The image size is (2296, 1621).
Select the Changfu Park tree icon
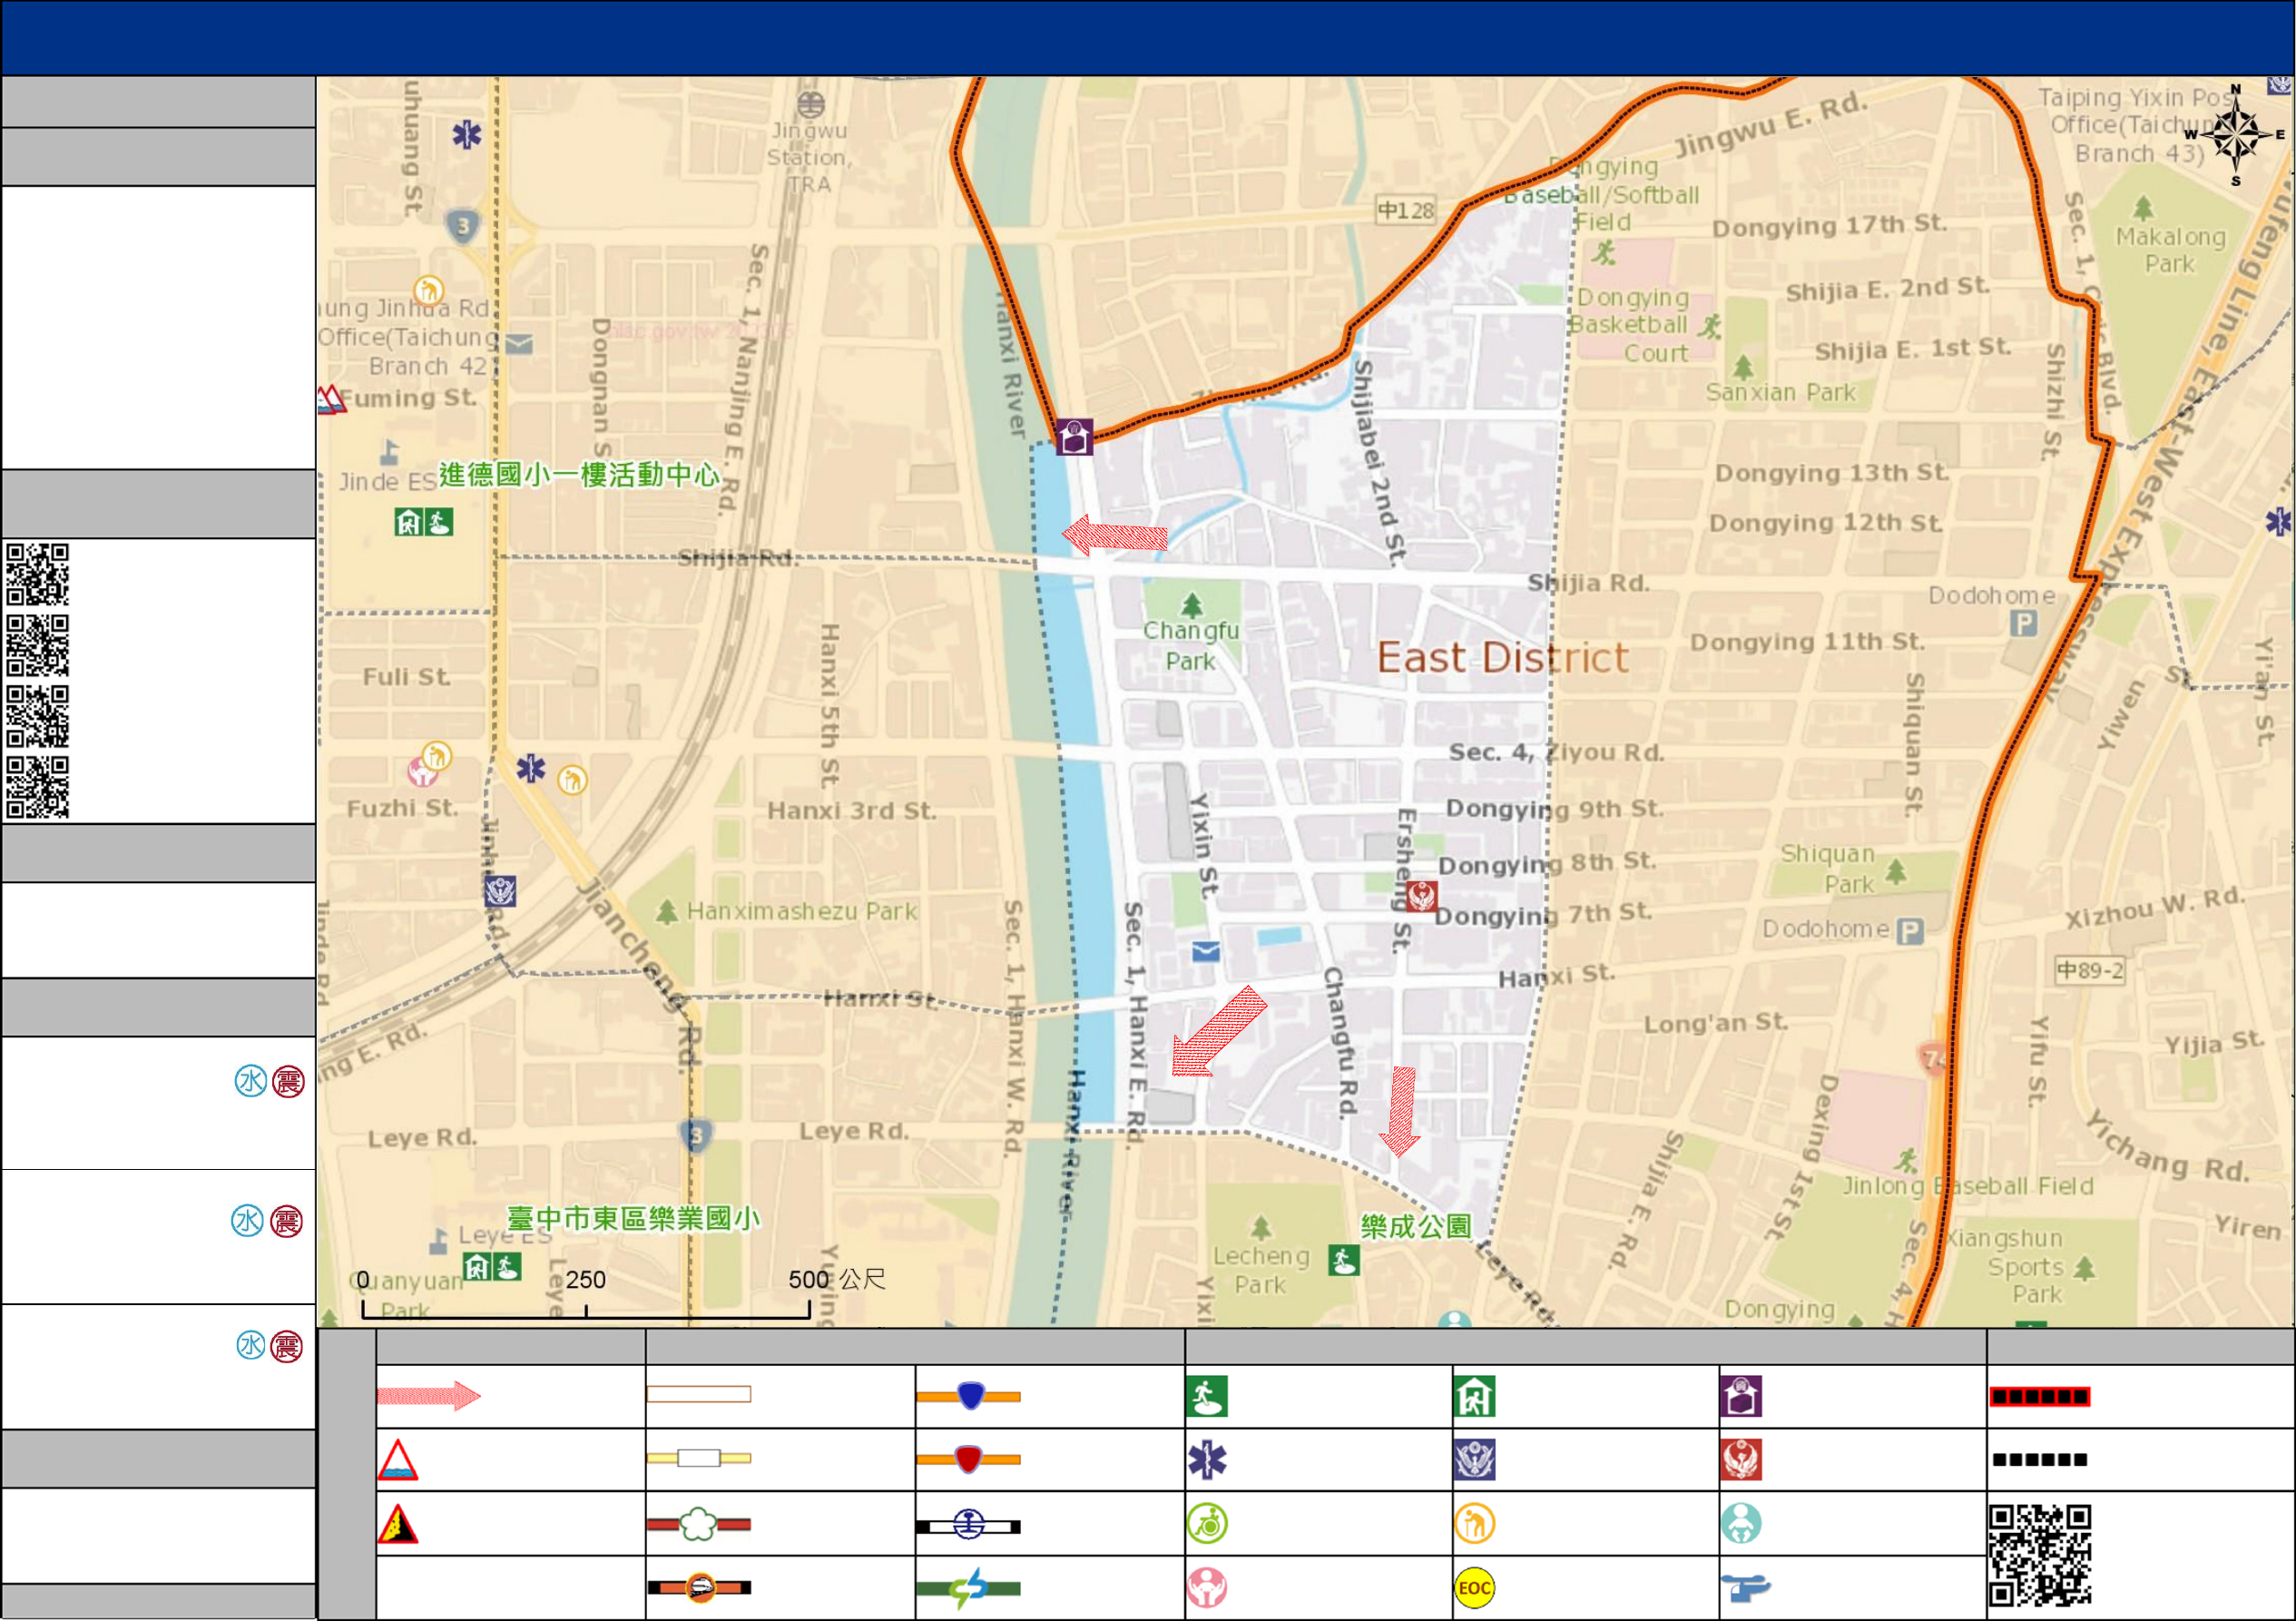coord(1191,604)
